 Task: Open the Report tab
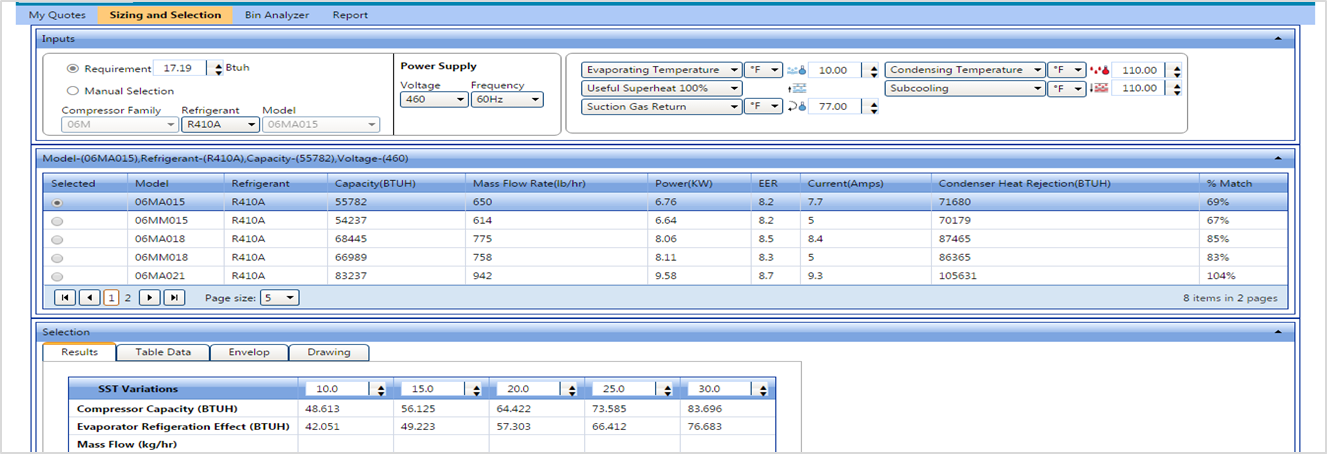tap(350, 15)
